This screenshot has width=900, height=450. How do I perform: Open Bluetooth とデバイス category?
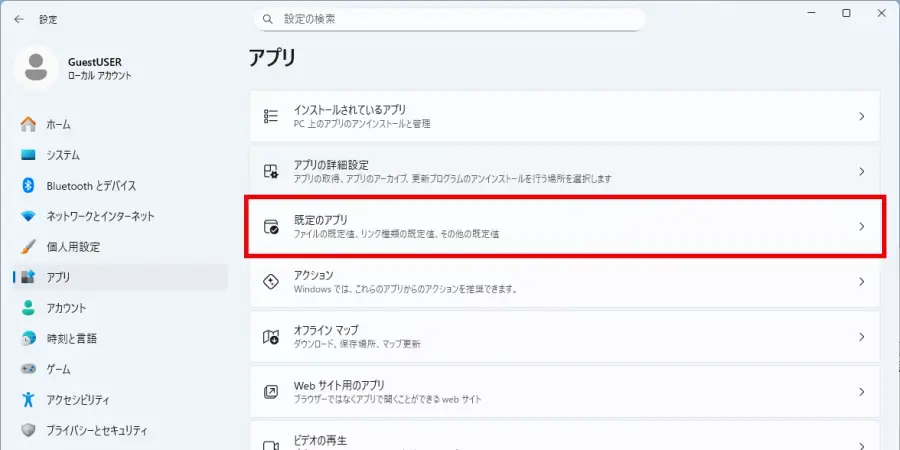click(120, 185)
